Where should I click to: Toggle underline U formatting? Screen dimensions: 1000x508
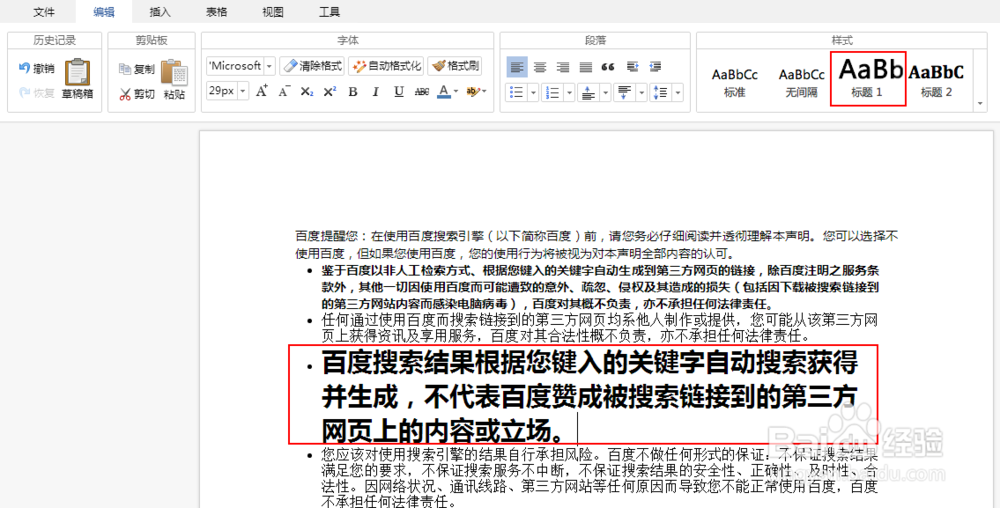[399, 92]
